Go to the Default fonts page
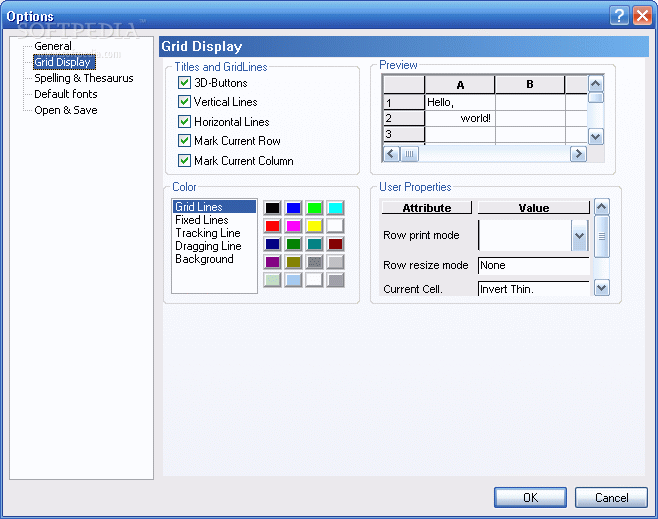Image resolution: width=658 pixels, height=519 pixels. click(66, 94)
